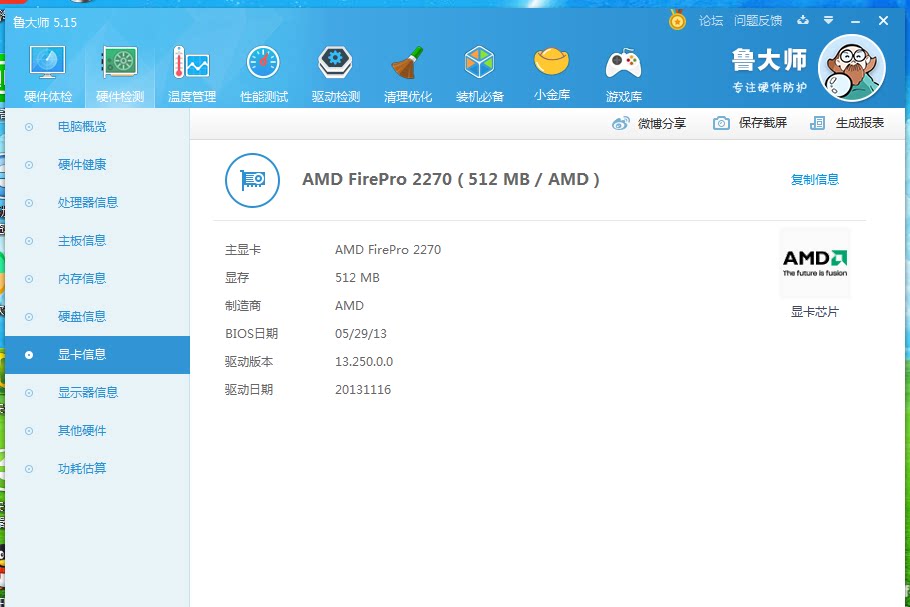910x607 pixels.
Task: Click the 制造商 value AMD
Action: pyautogui.click(x=349, y=305)
